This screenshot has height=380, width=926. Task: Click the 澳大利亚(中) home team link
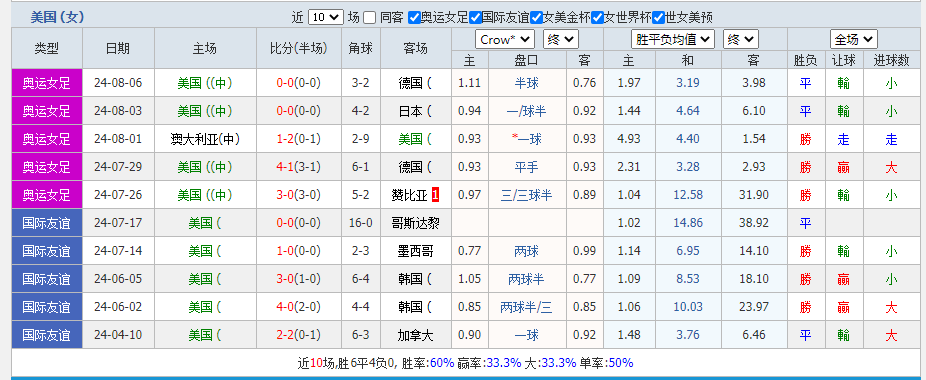tap(205, 139)
